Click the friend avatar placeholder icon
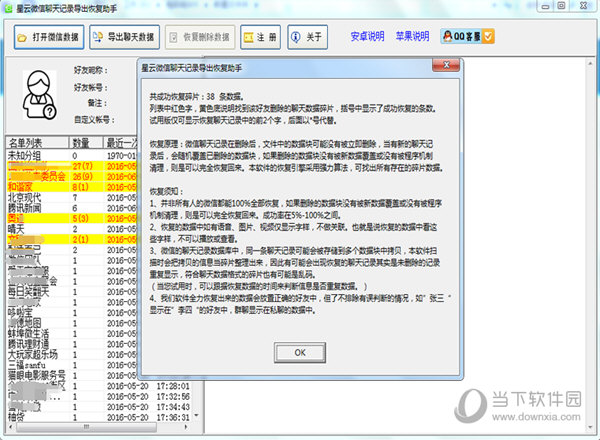 coord(40,95)
